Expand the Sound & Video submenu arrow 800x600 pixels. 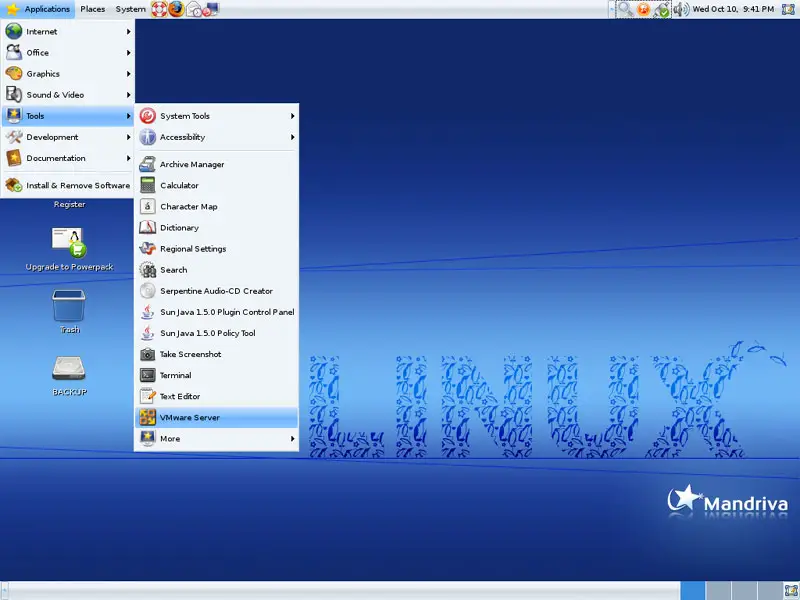point(128,95)
